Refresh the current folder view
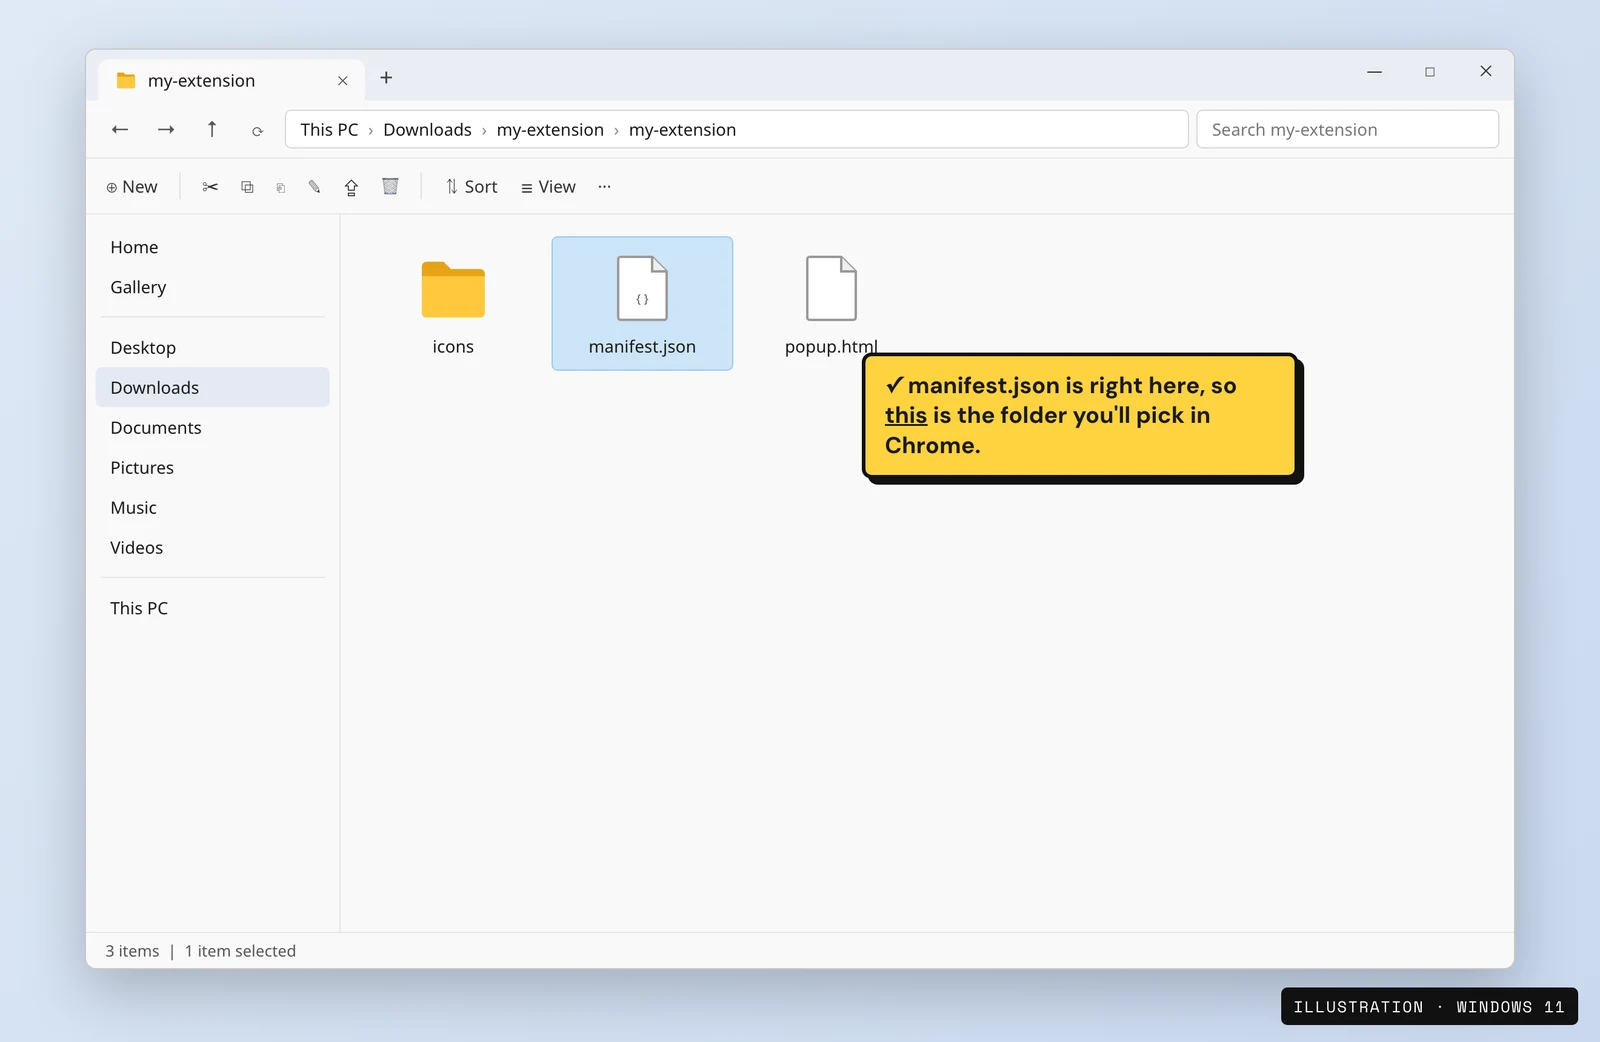The image size is (1600, 1042). coord(257,130)
